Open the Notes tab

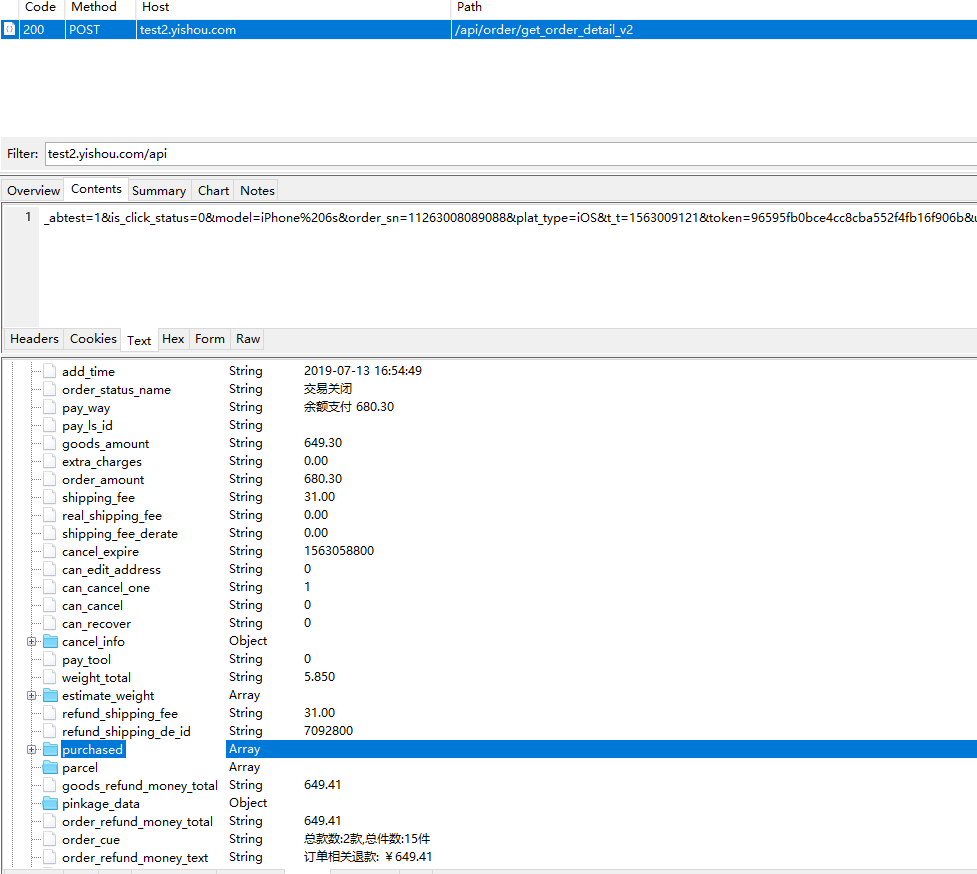(x=257, y=191)
